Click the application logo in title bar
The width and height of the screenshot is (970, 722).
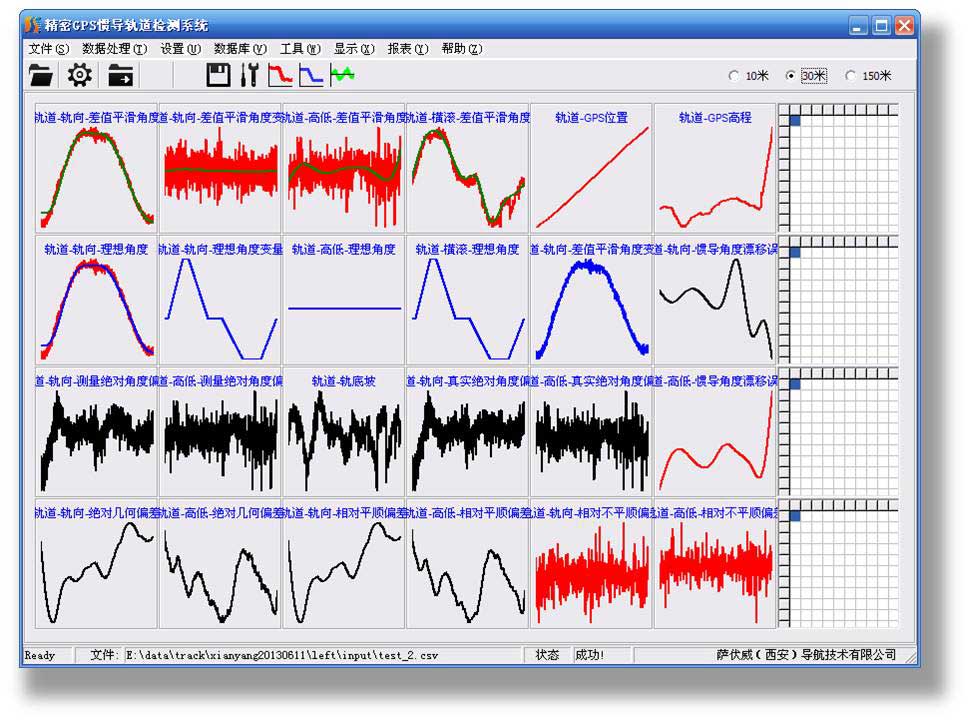[33, 25]
